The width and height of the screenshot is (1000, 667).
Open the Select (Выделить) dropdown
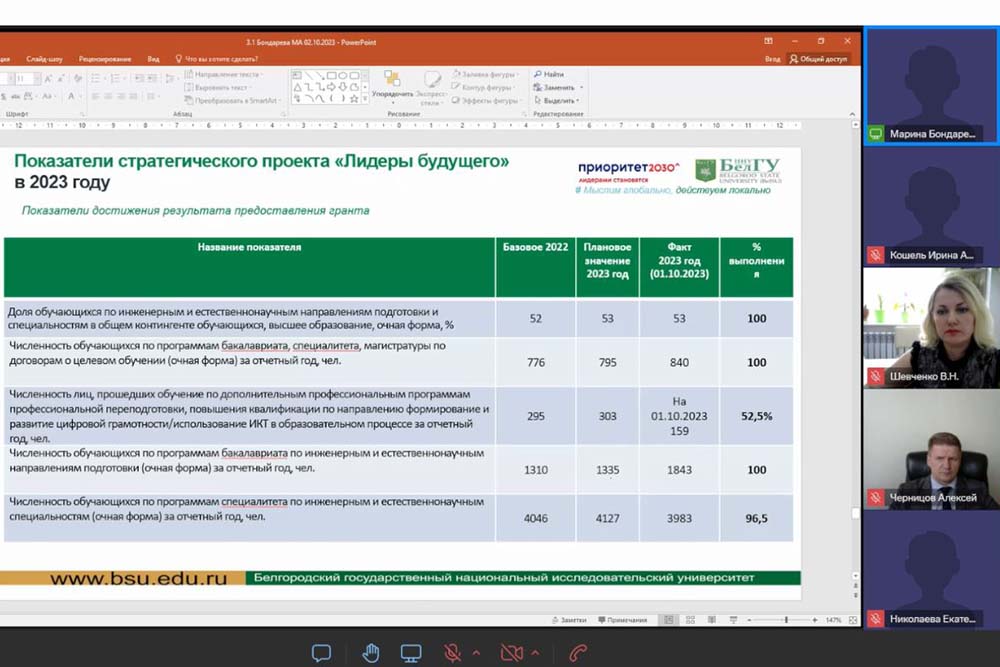(x=558, y=101)
